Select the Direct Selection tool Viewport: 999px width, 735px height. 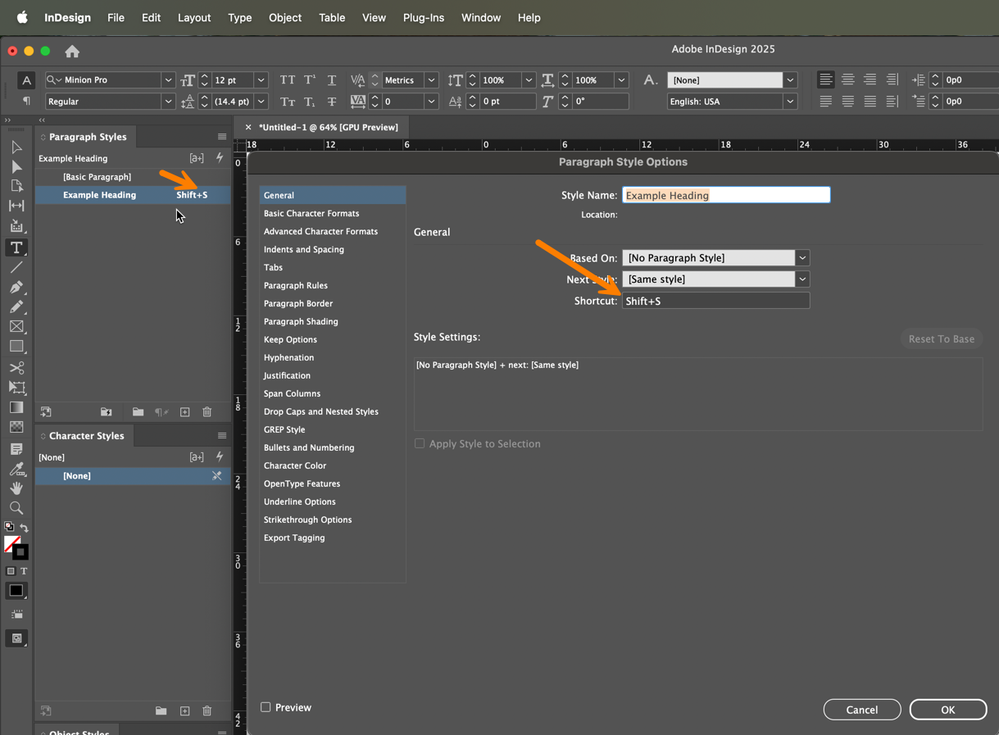[x=17, y=167]
